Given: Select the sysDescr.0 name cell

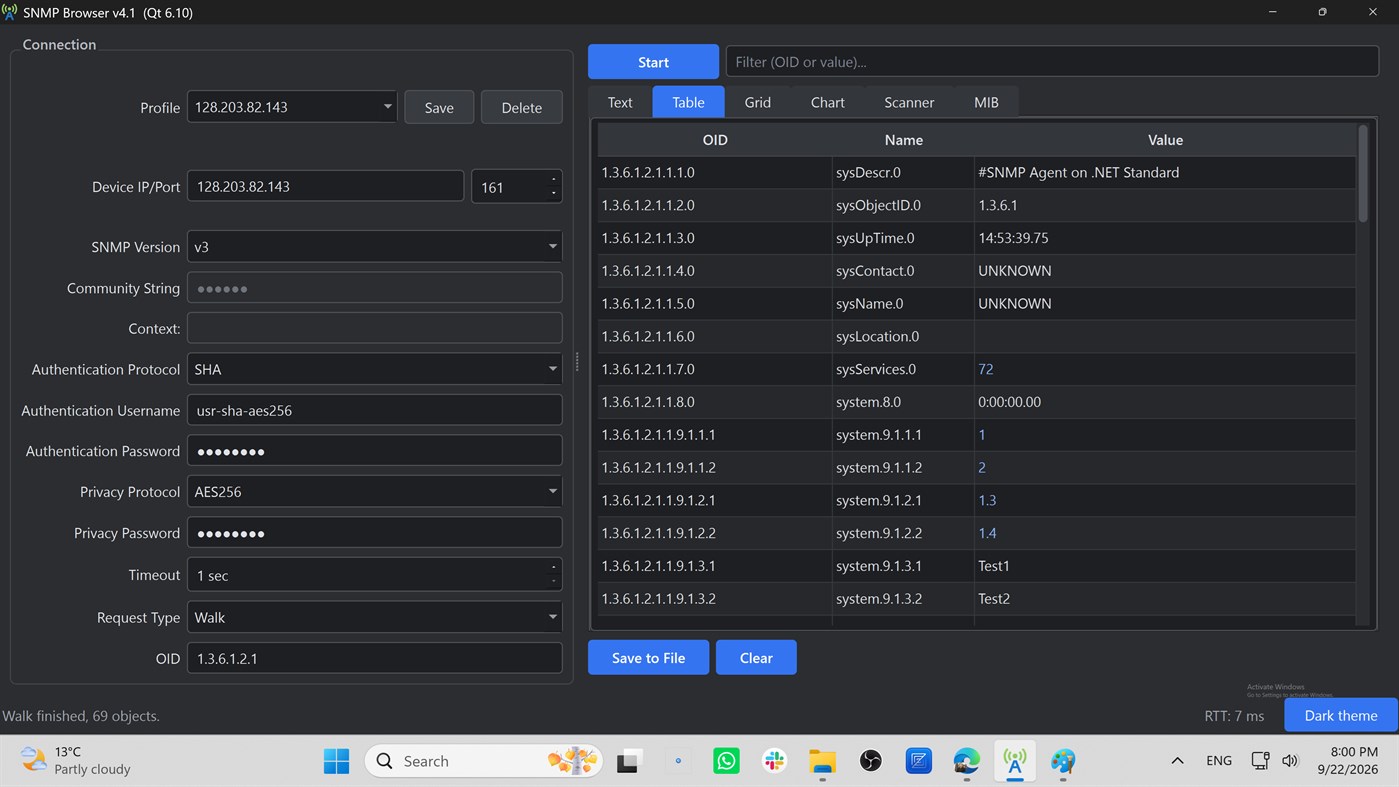Looking at the screenshot, I should click(x=903, y=172).
